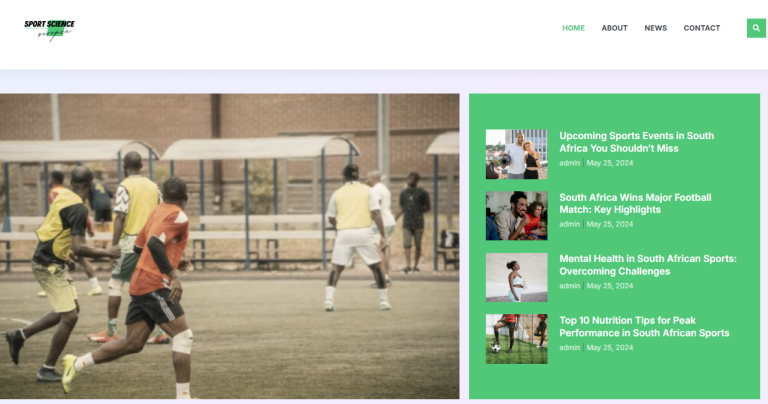This screenshot has width=768, height=404.
Task: Click admin author under Upcoming Sports Events
Action: pyautogui.click(x=569, y=163)
